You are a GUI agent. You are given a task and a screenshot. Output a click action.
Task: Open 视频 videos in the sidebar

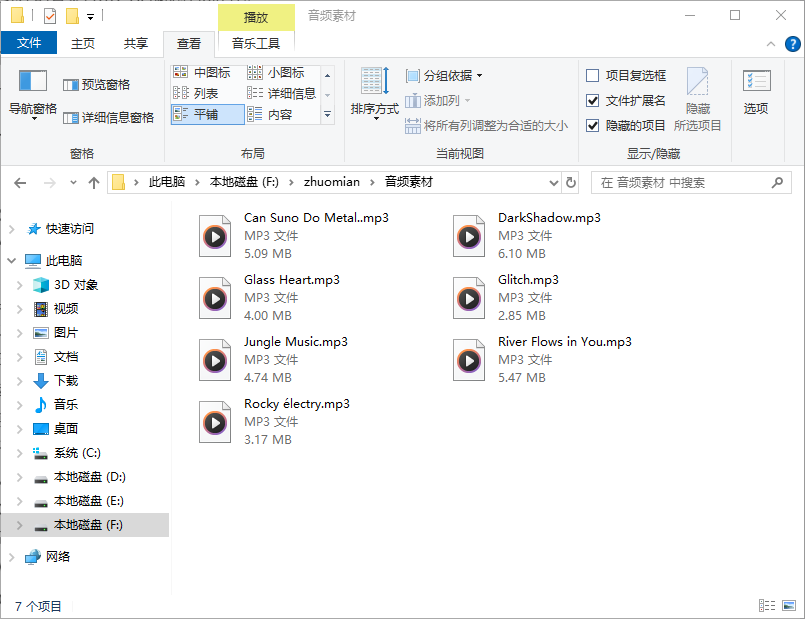[x=66, y=308]
